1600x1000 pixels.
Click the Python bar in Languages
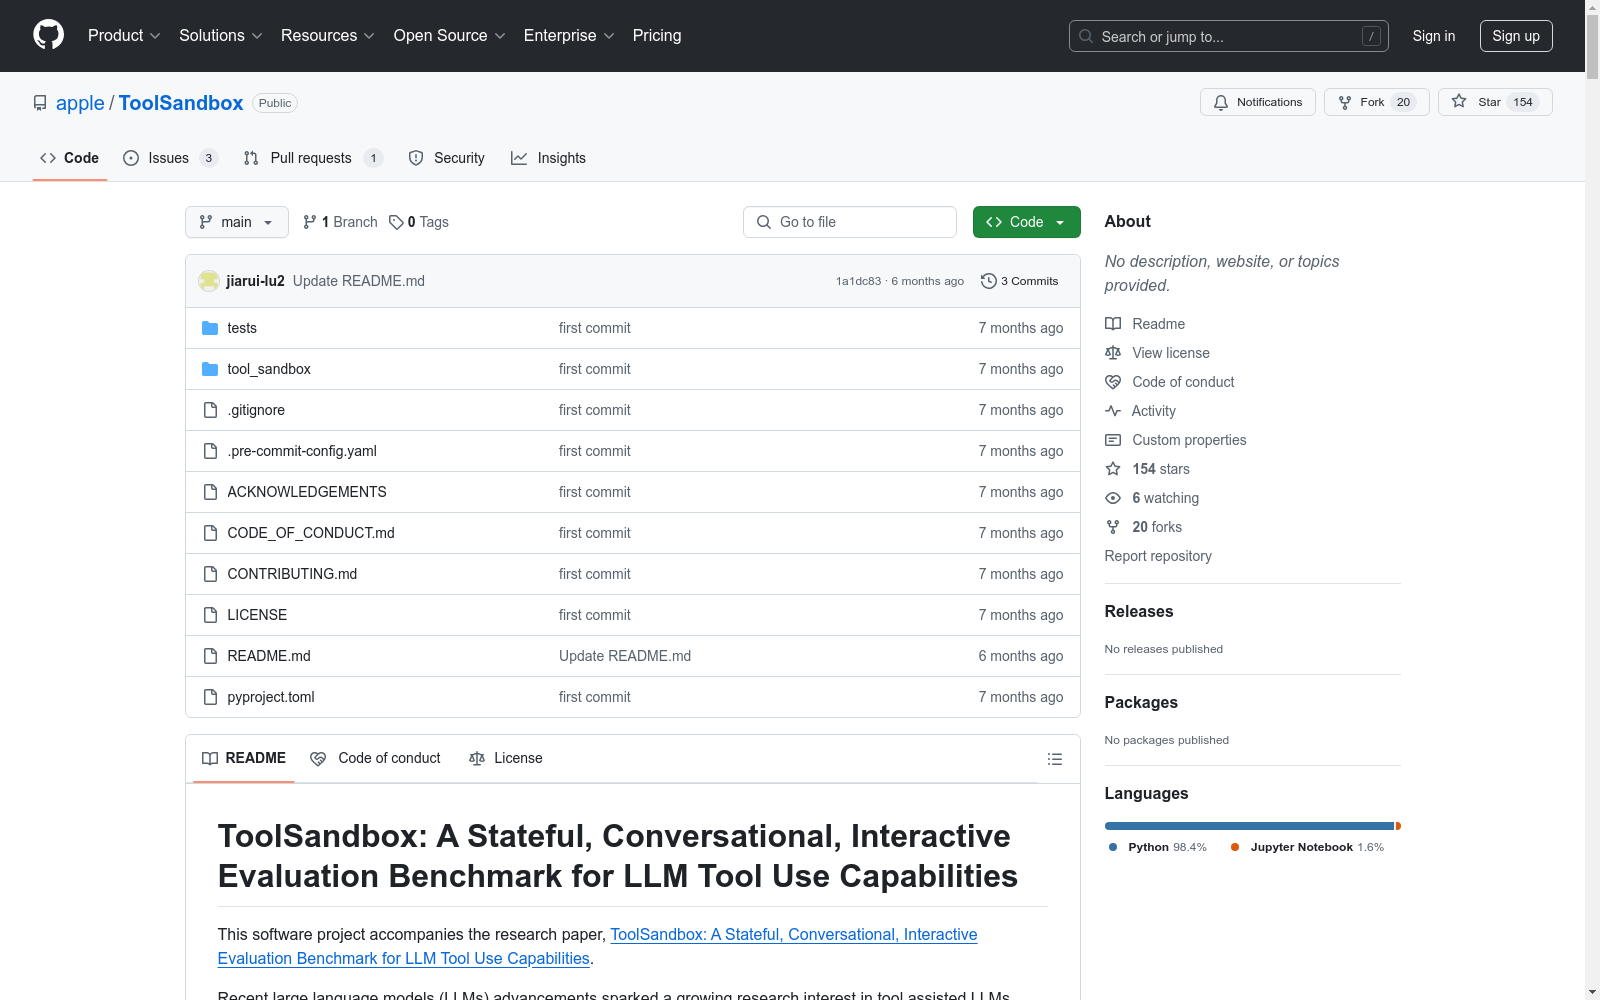1249,826
